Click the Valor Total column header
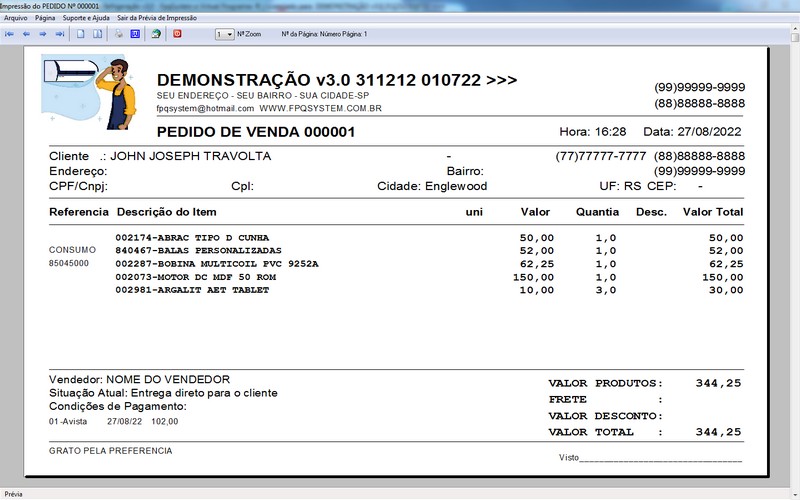Viewport: 800px width, 500px height. point(713,212)
